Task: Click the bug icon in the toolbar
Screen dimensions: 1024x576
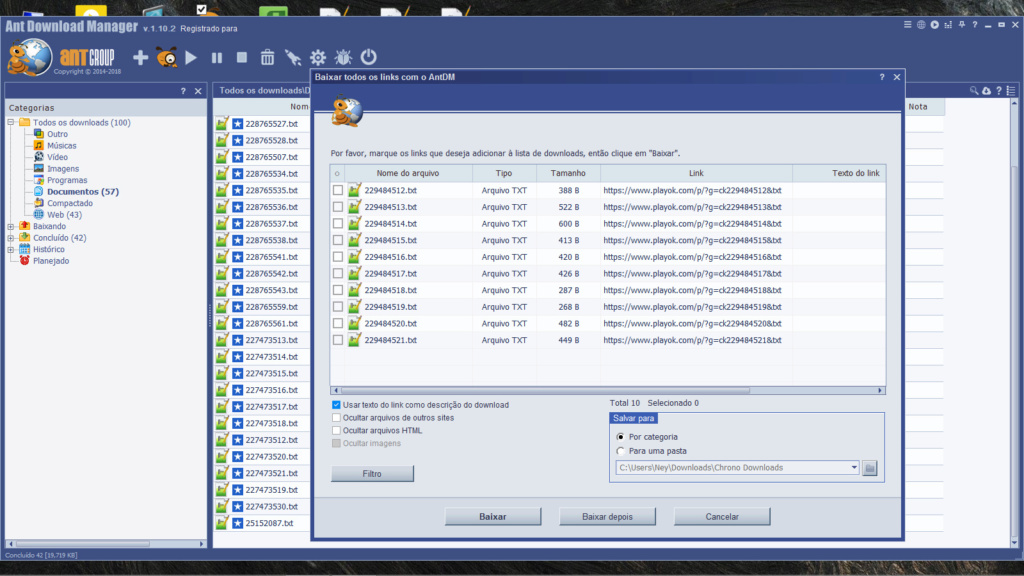Action: click(343, 57)
